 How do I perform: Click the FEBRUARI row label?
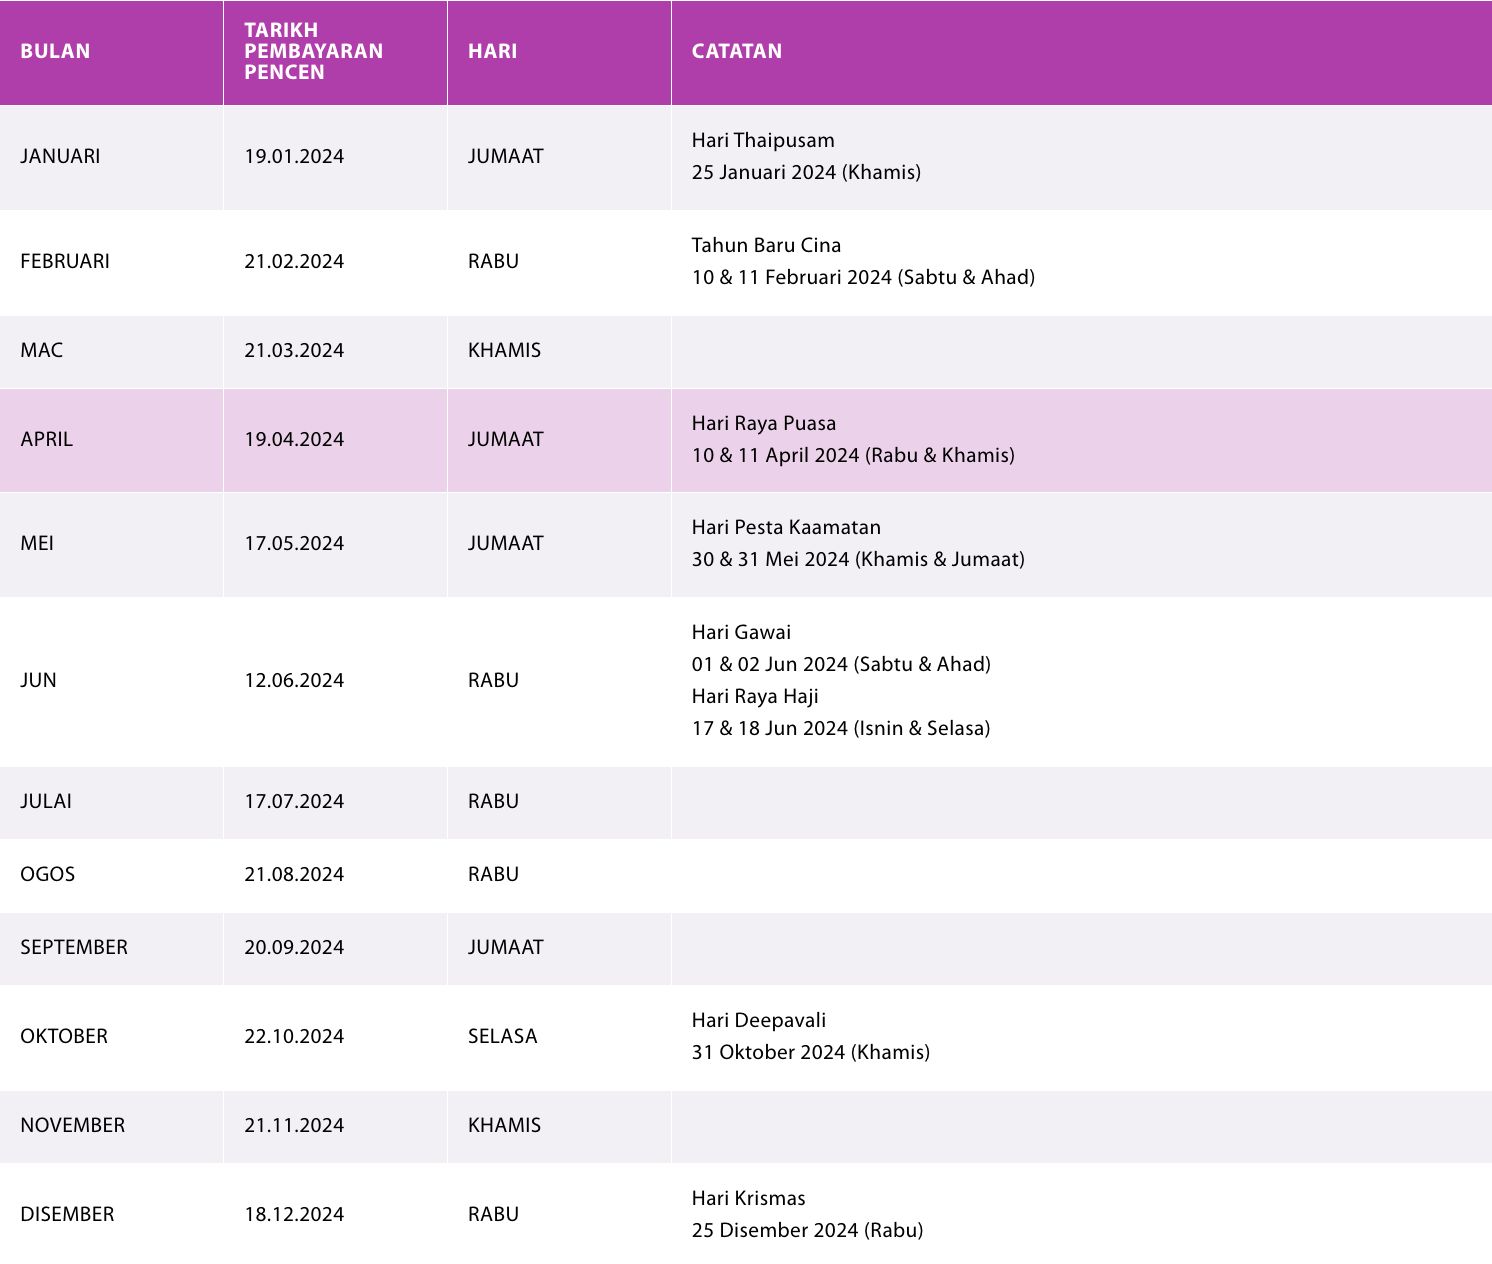coord(65,261)
